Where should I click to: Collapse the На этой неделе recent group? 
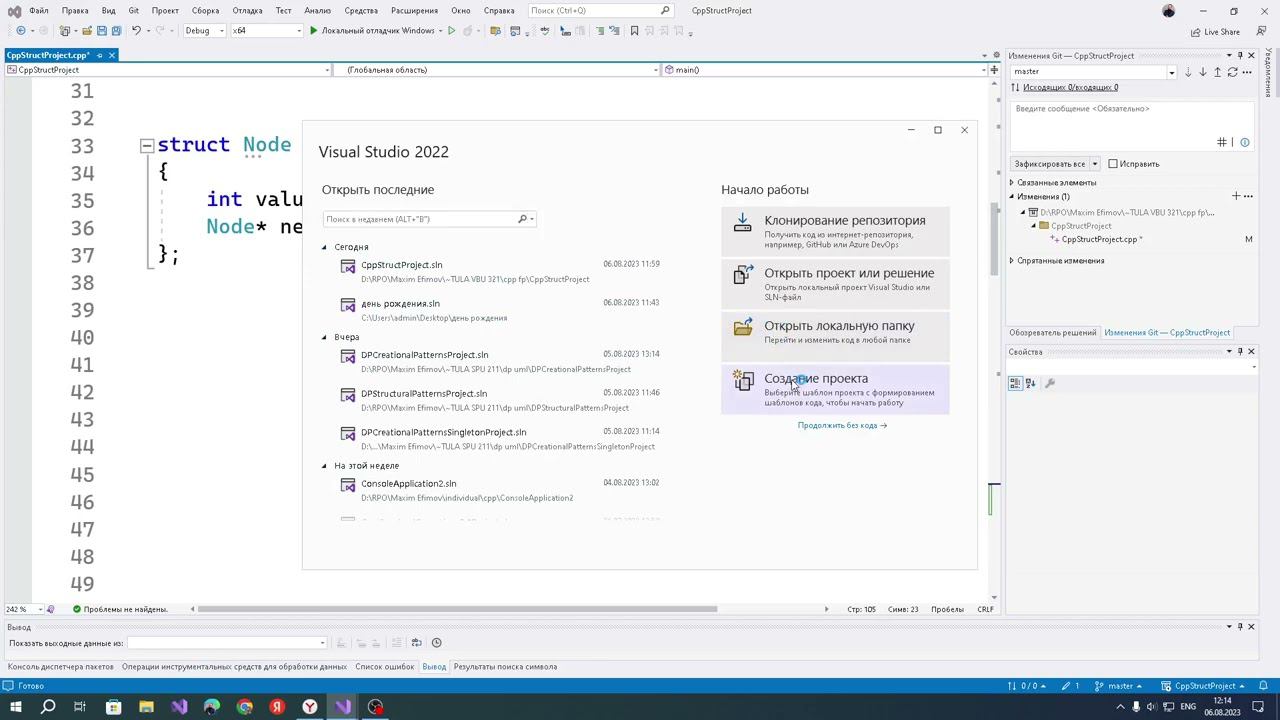324,466
